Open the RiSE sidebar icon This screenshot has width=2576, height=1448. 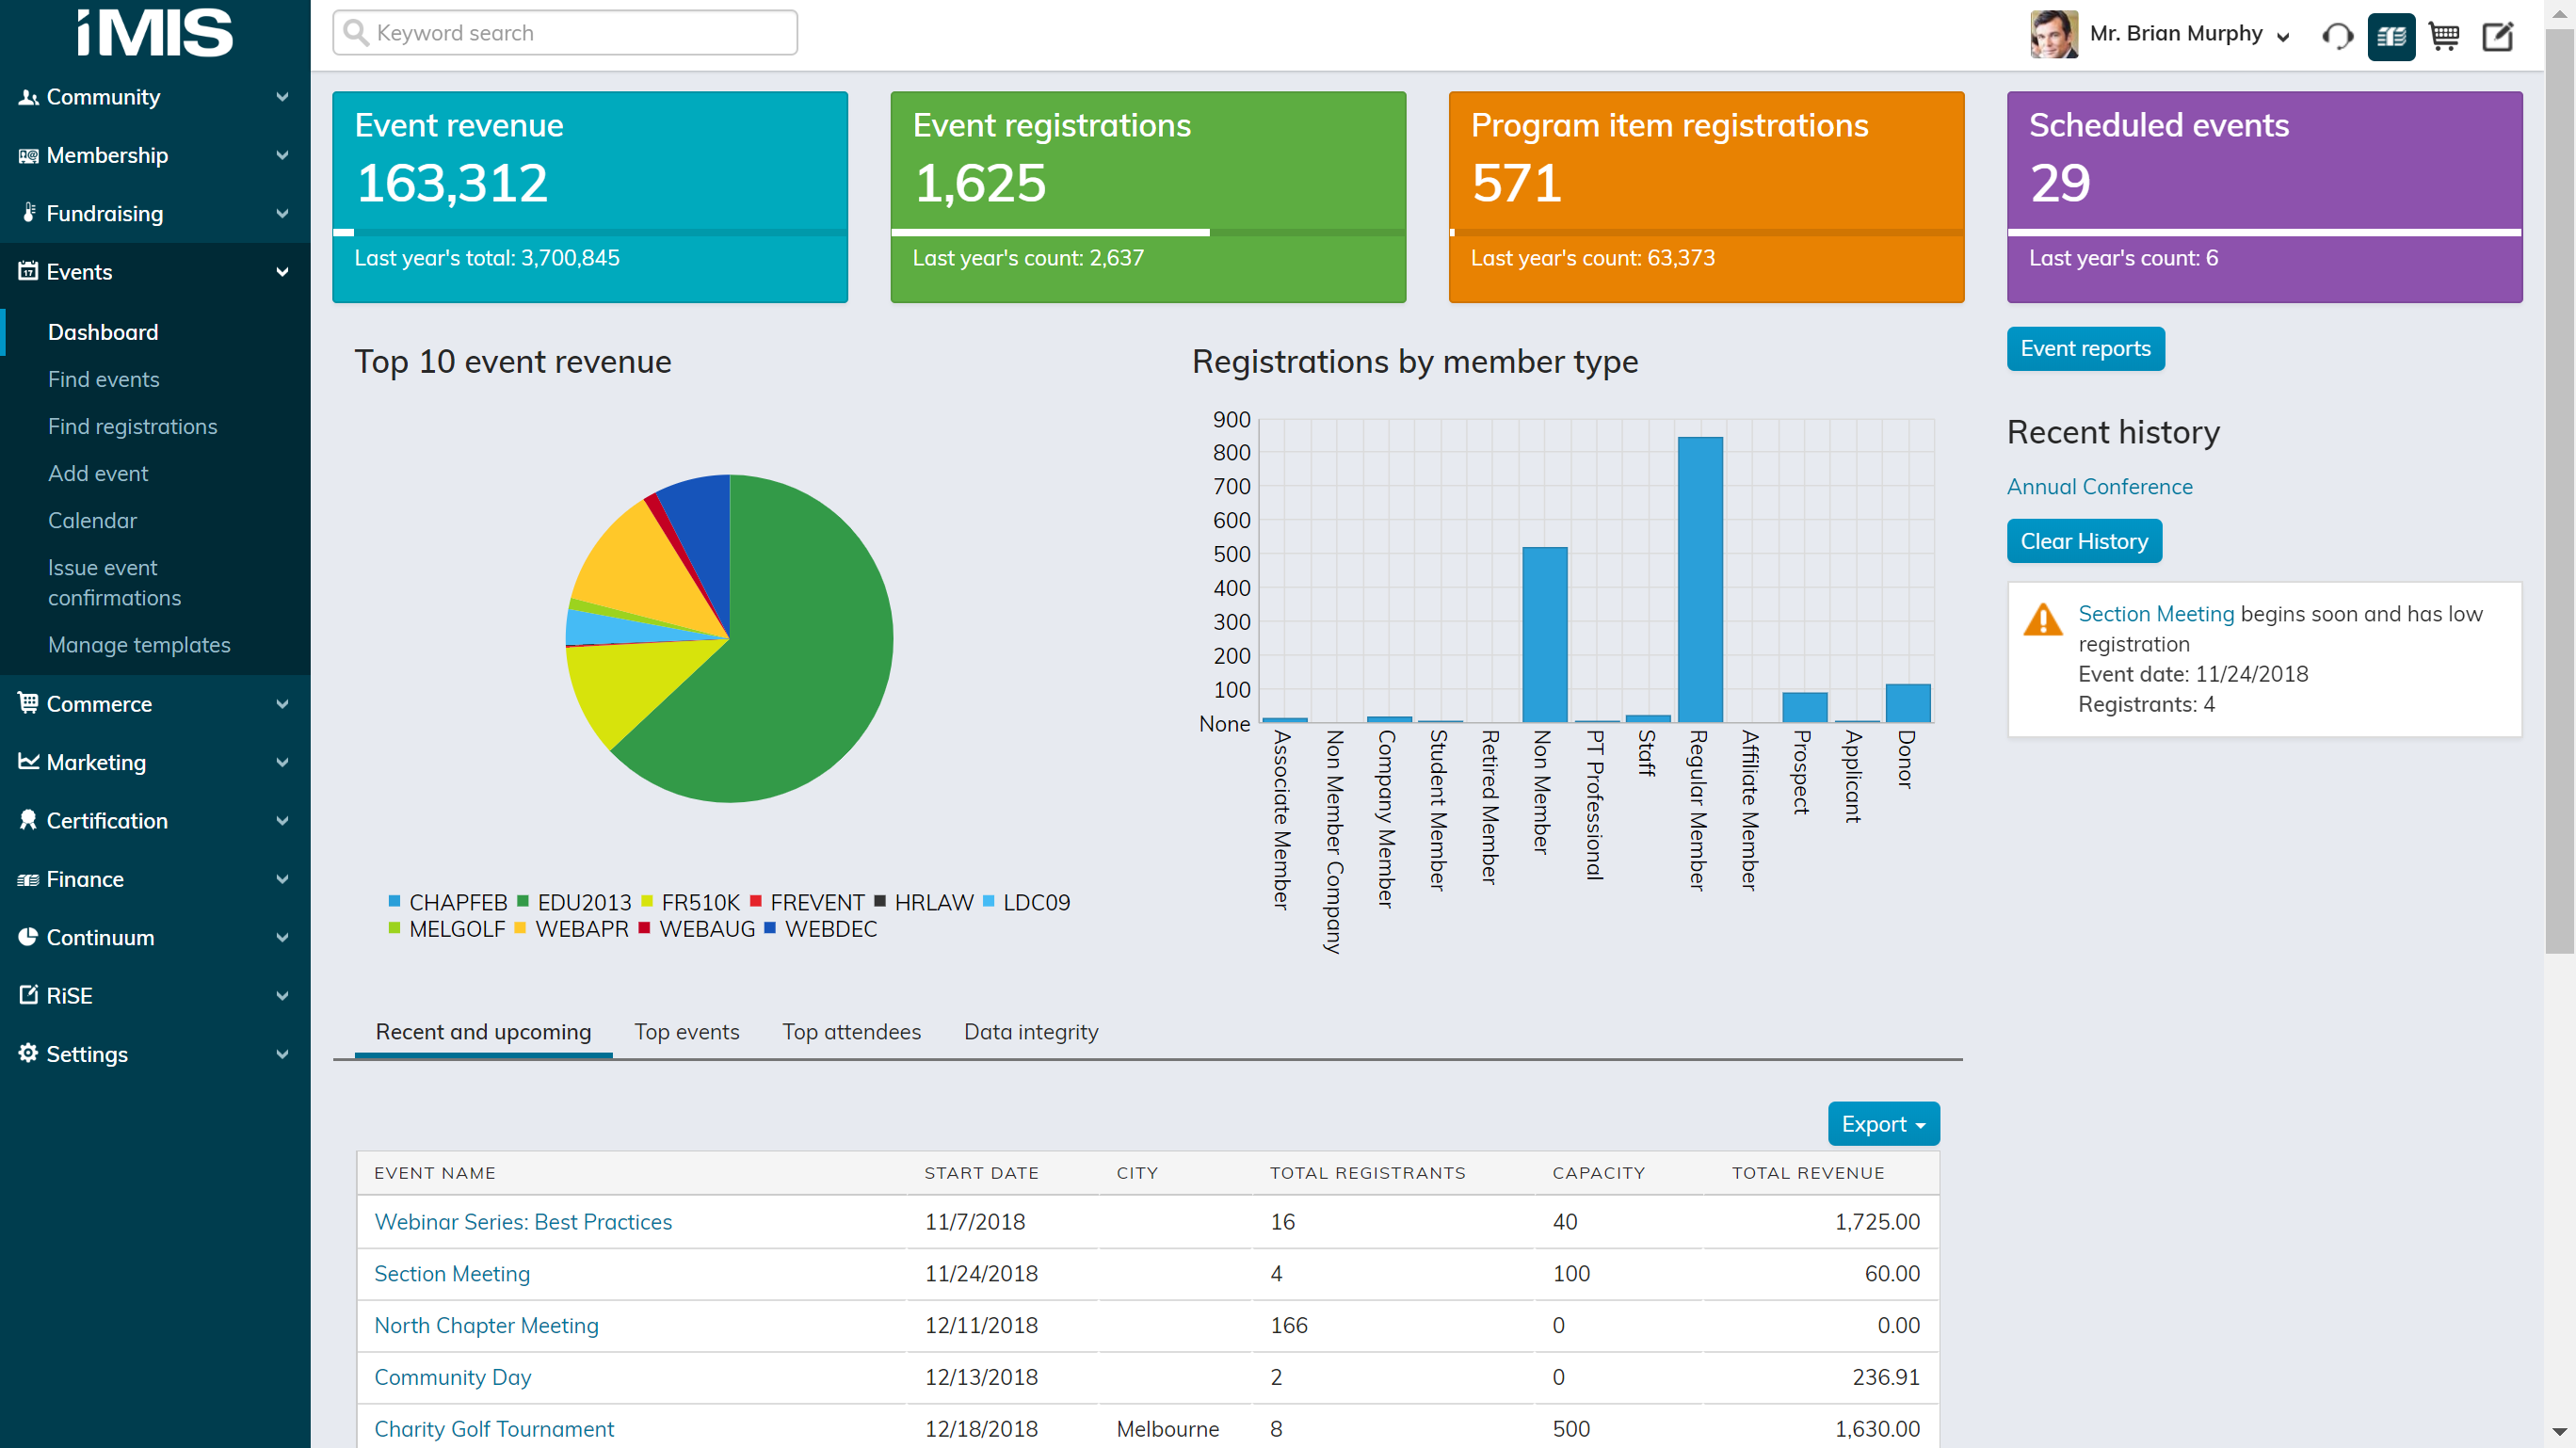[28, 995]
